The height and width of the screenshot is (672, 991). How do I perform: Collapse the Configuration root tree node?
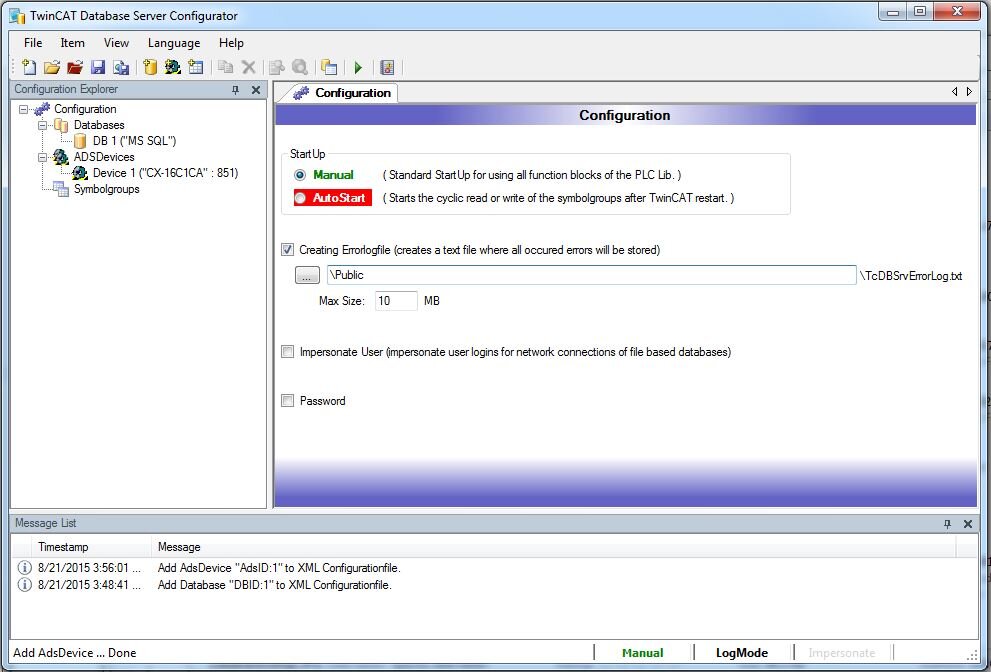pyautogui.click(x=23, y=109)
